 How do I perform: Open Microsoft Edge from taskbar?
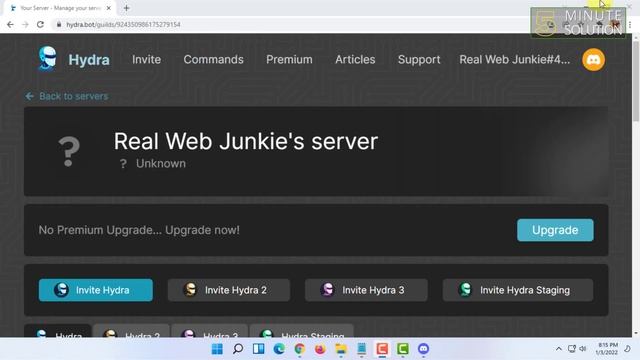pyautogui.click(x=279, y=349)
